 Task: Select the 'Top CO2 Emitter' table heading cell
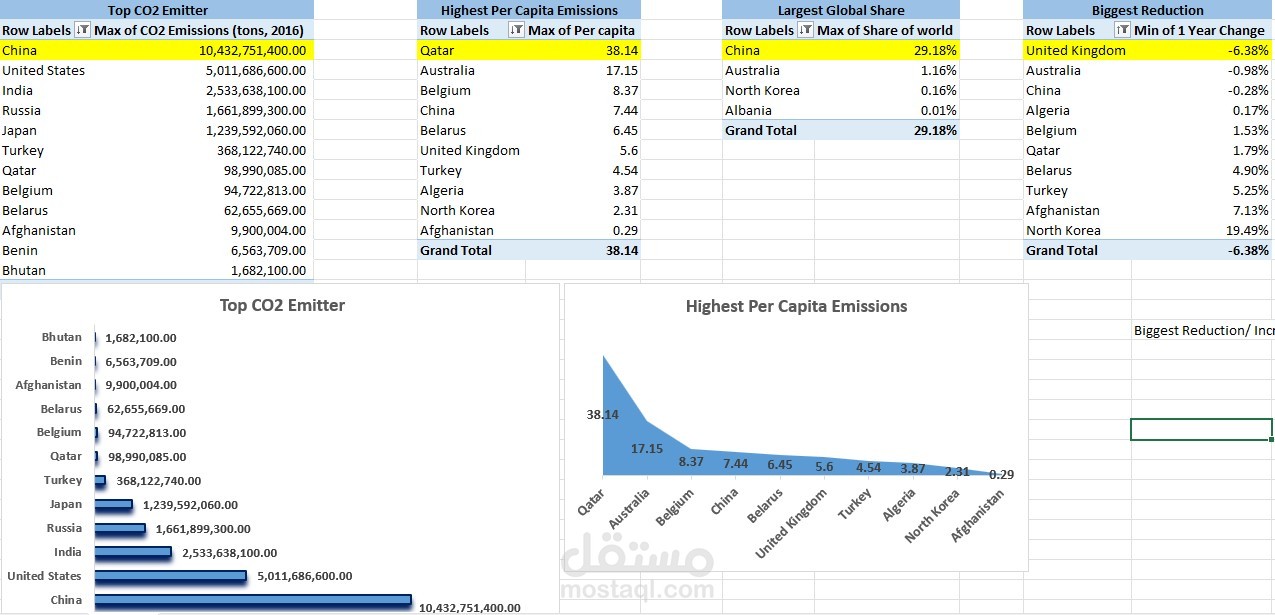157,10
